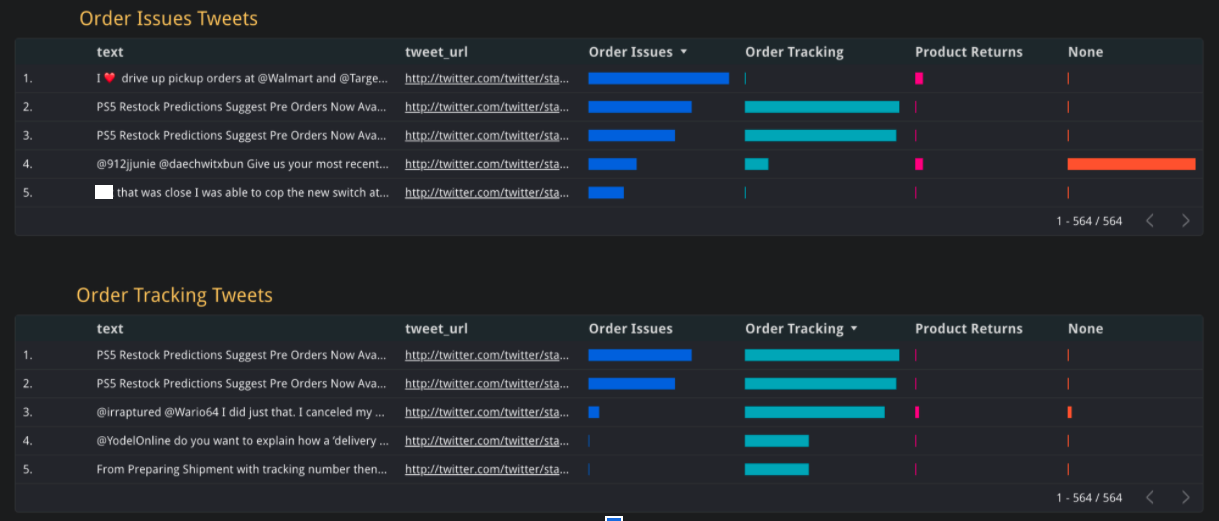Click the teal Order Tracking bar in @YodelOnline row
Viewport: 1219px width, 521px height.
776,441
